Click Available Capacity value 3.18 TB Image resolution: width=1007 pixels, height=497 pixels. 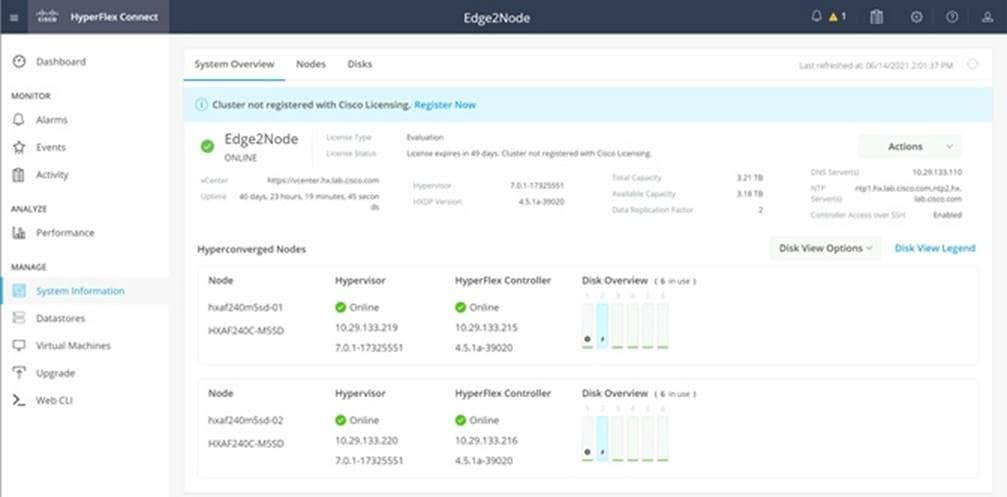[749, 193]
